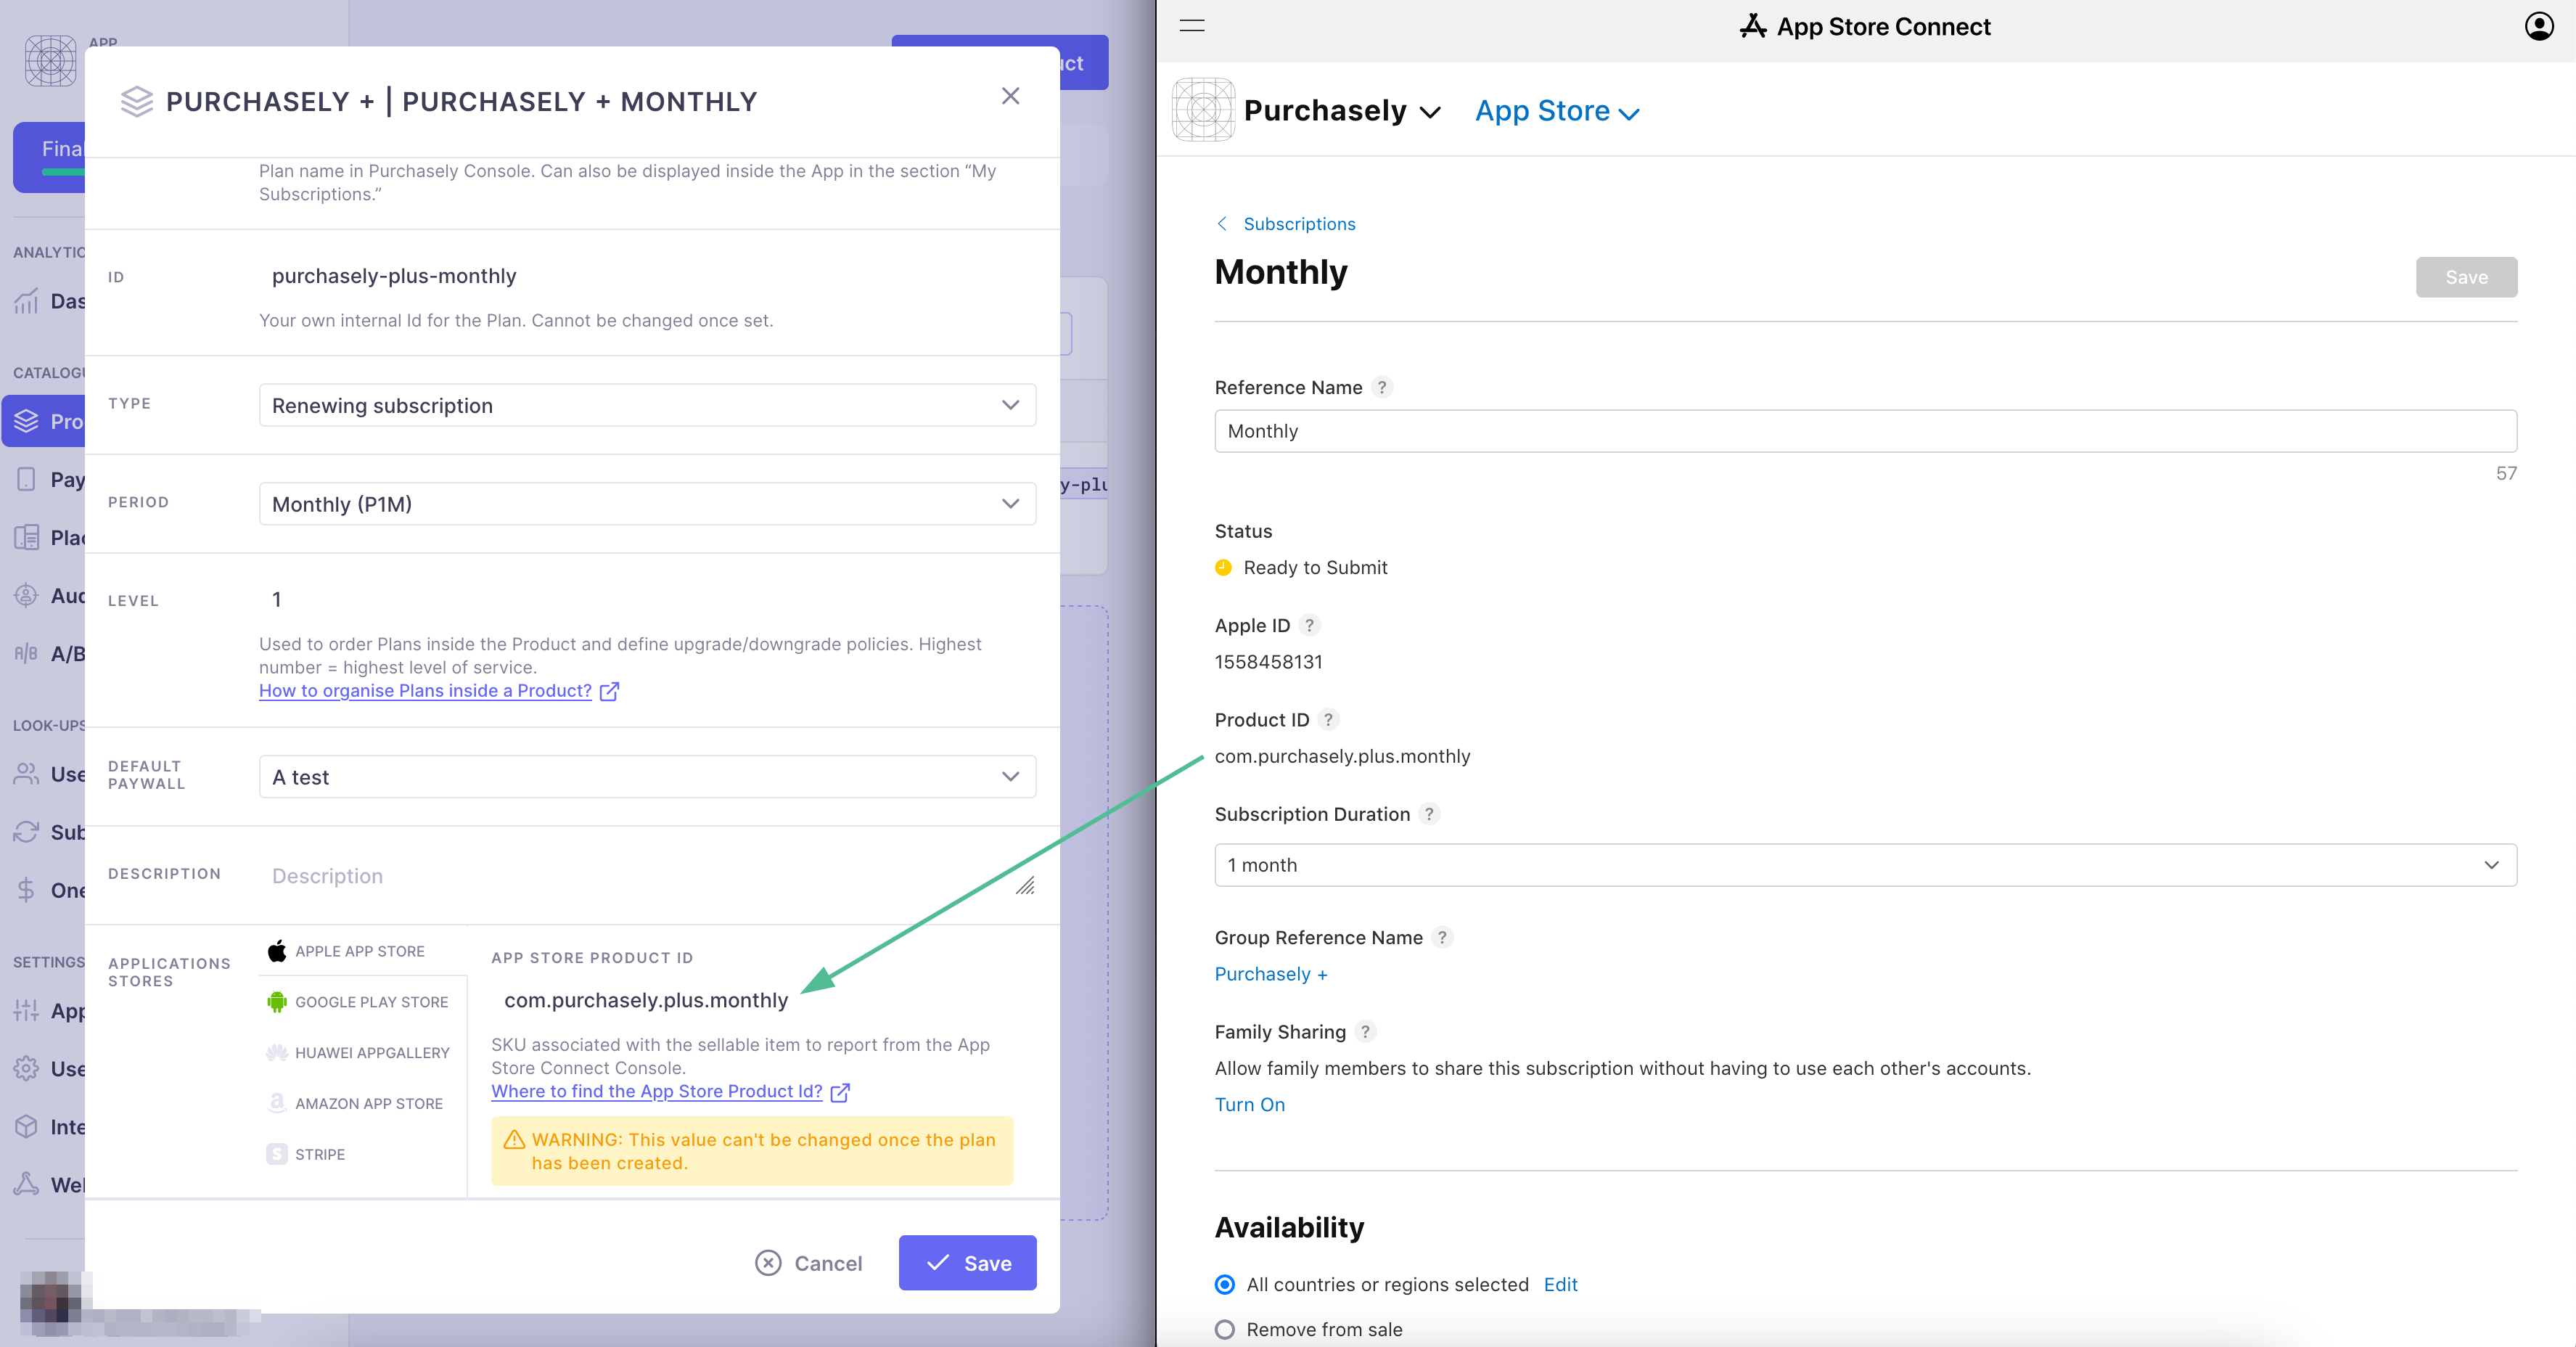Click the Group Reference Name help icon

tap(1442, 938)
